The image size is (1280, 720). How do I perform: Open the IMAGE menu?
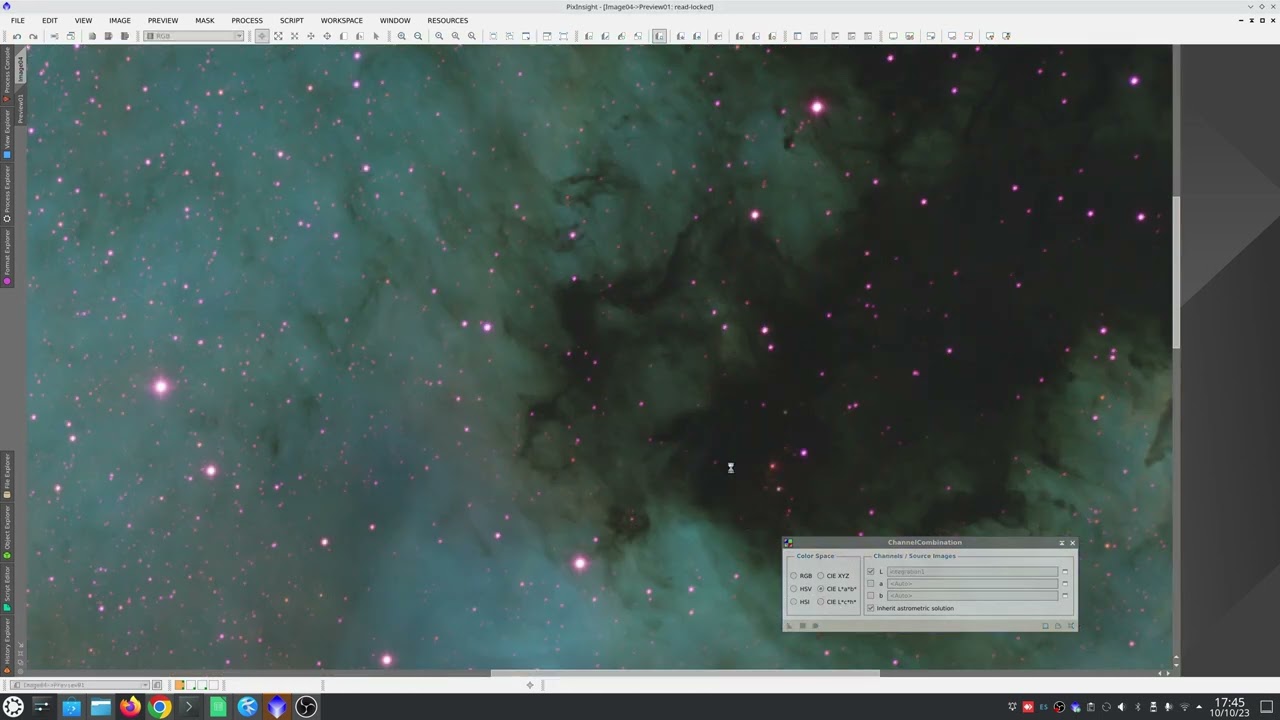119,20
